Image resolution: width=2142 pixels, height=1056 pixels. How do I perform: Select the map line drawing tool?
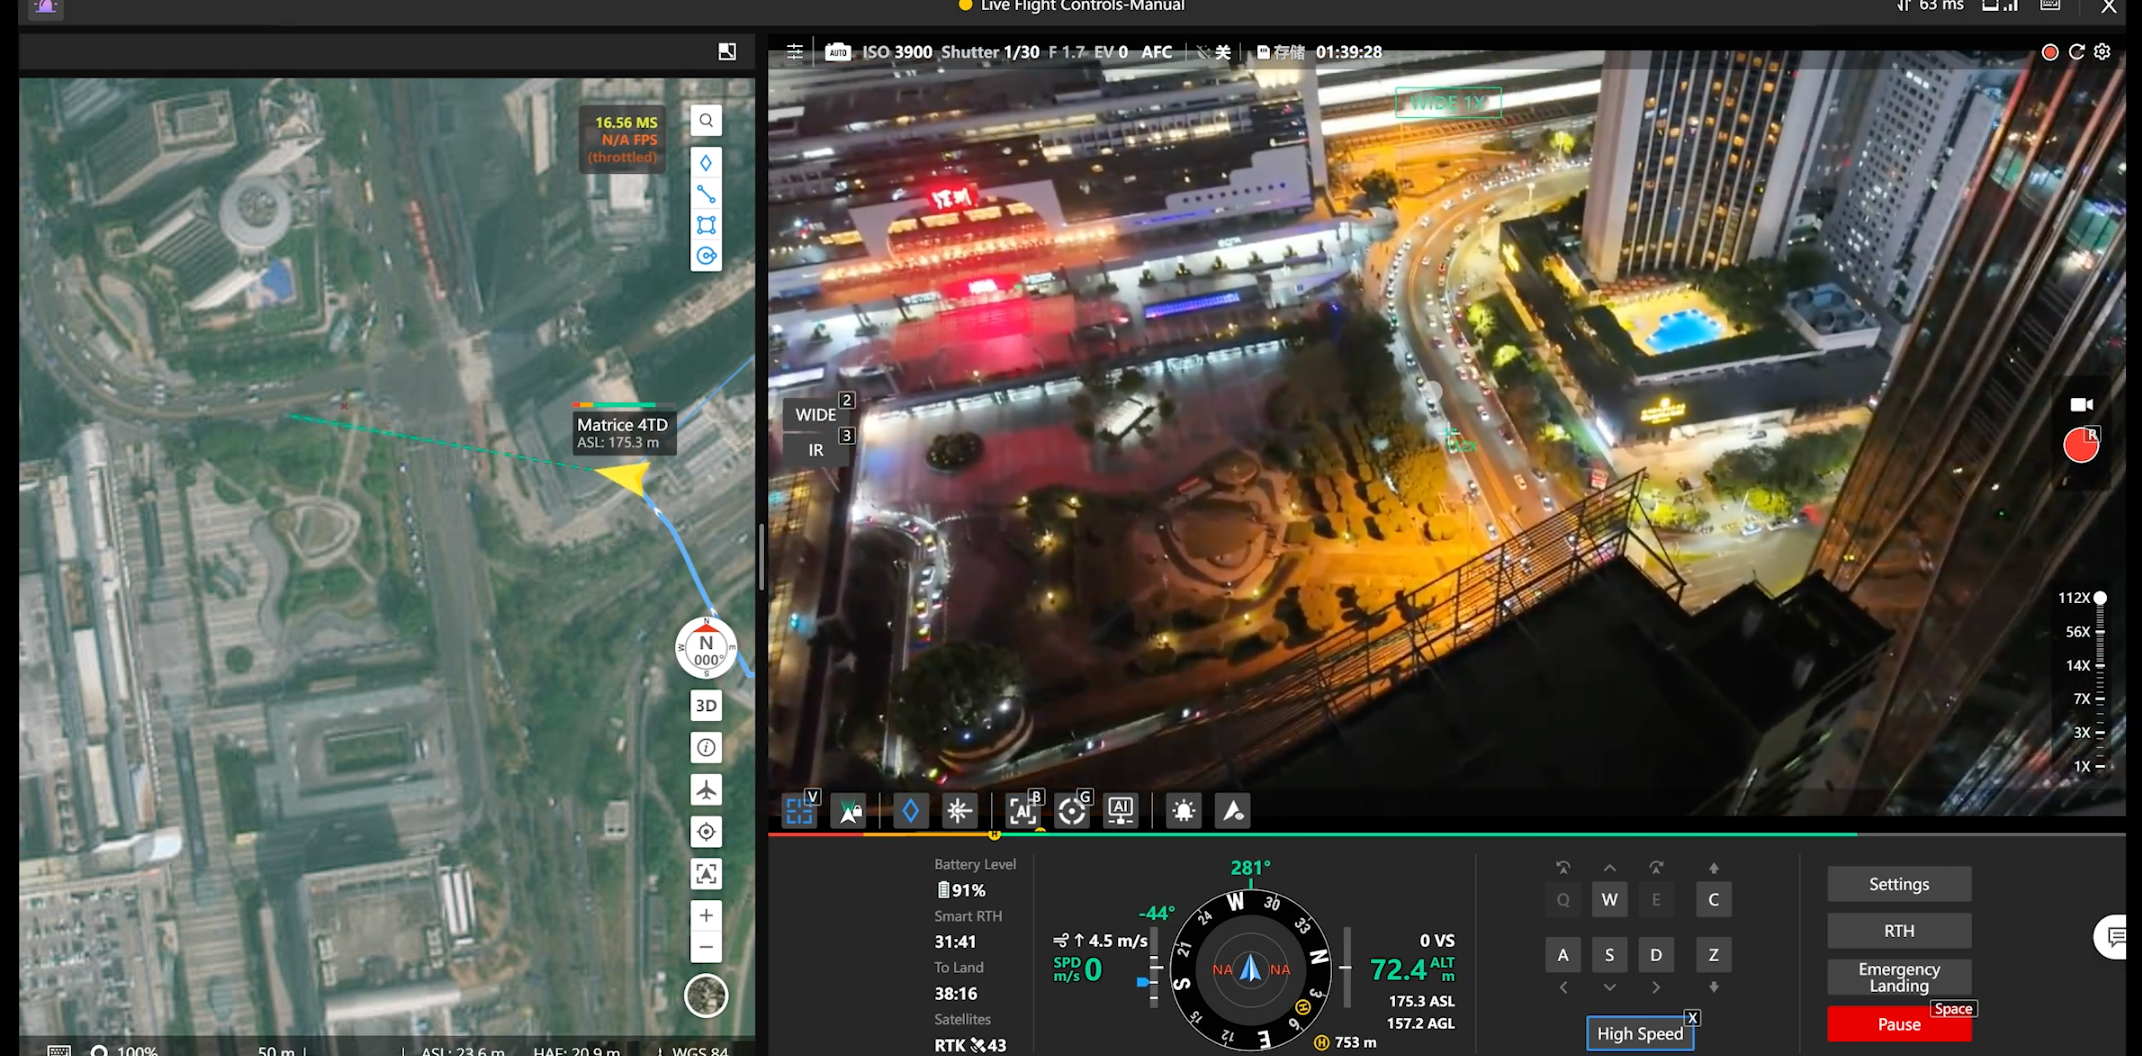(706, 194)
